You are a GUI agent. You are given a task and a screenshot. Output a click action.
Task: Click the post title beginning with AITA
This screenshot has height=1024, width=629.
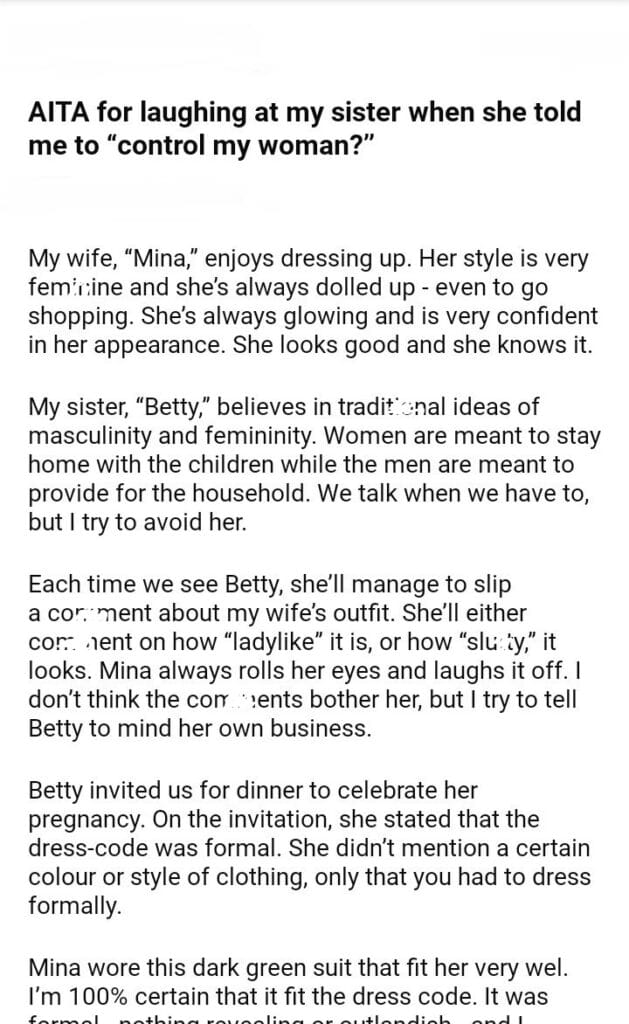(x=304, y=127)
